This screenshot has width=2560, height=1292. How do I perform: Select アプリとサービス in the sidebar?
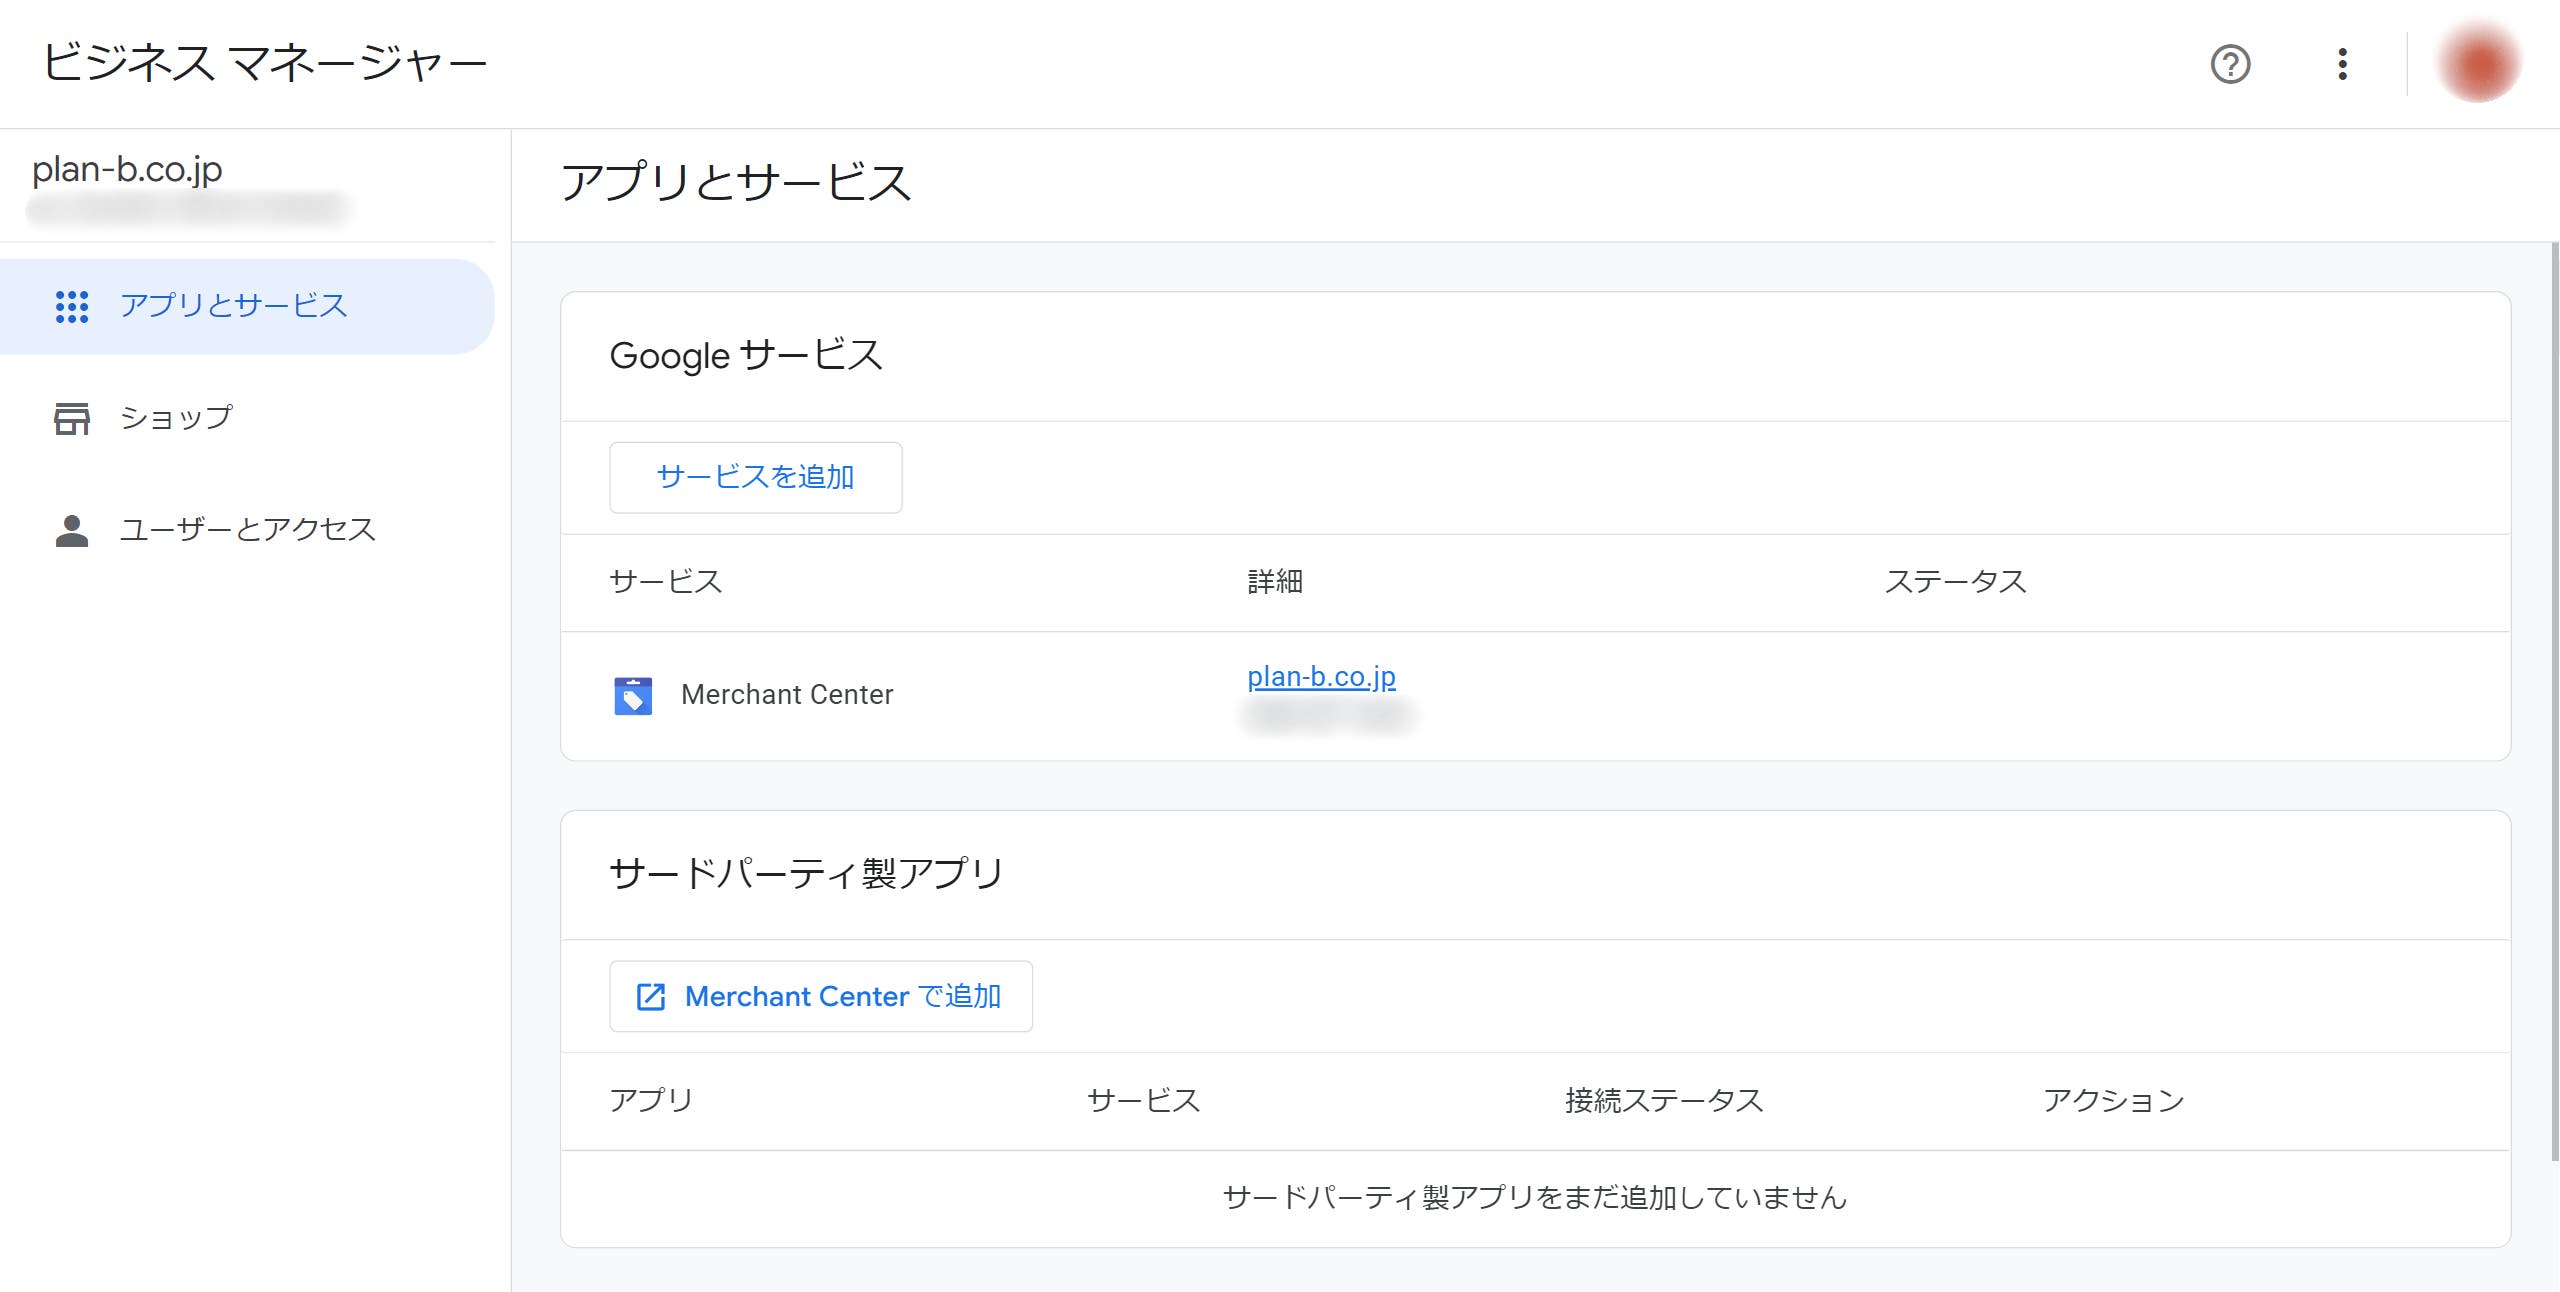click(247, 306)
